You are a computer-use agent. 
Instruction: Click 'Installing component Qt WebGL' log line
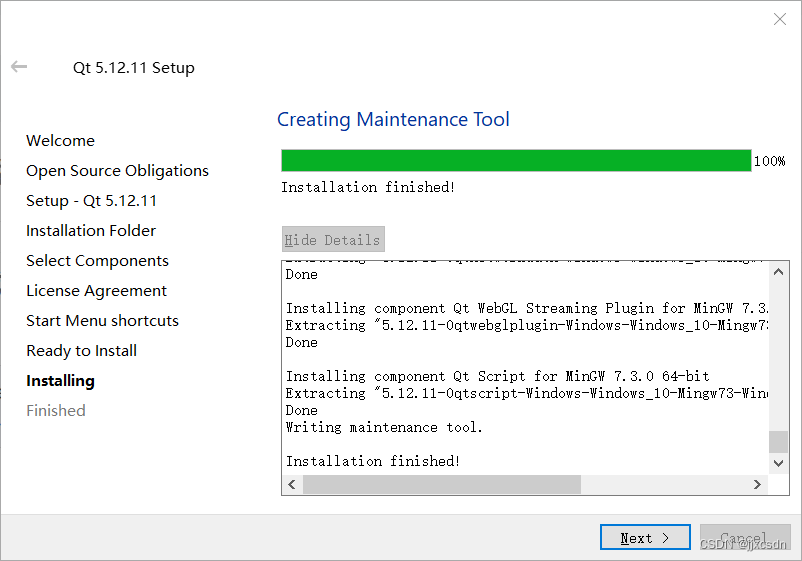tap(526, 308)
